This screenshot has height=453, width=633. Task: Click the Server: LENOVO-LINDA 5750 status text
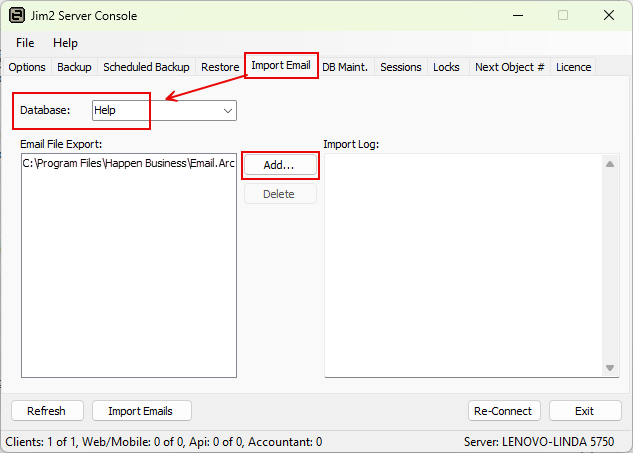point(539,442)
